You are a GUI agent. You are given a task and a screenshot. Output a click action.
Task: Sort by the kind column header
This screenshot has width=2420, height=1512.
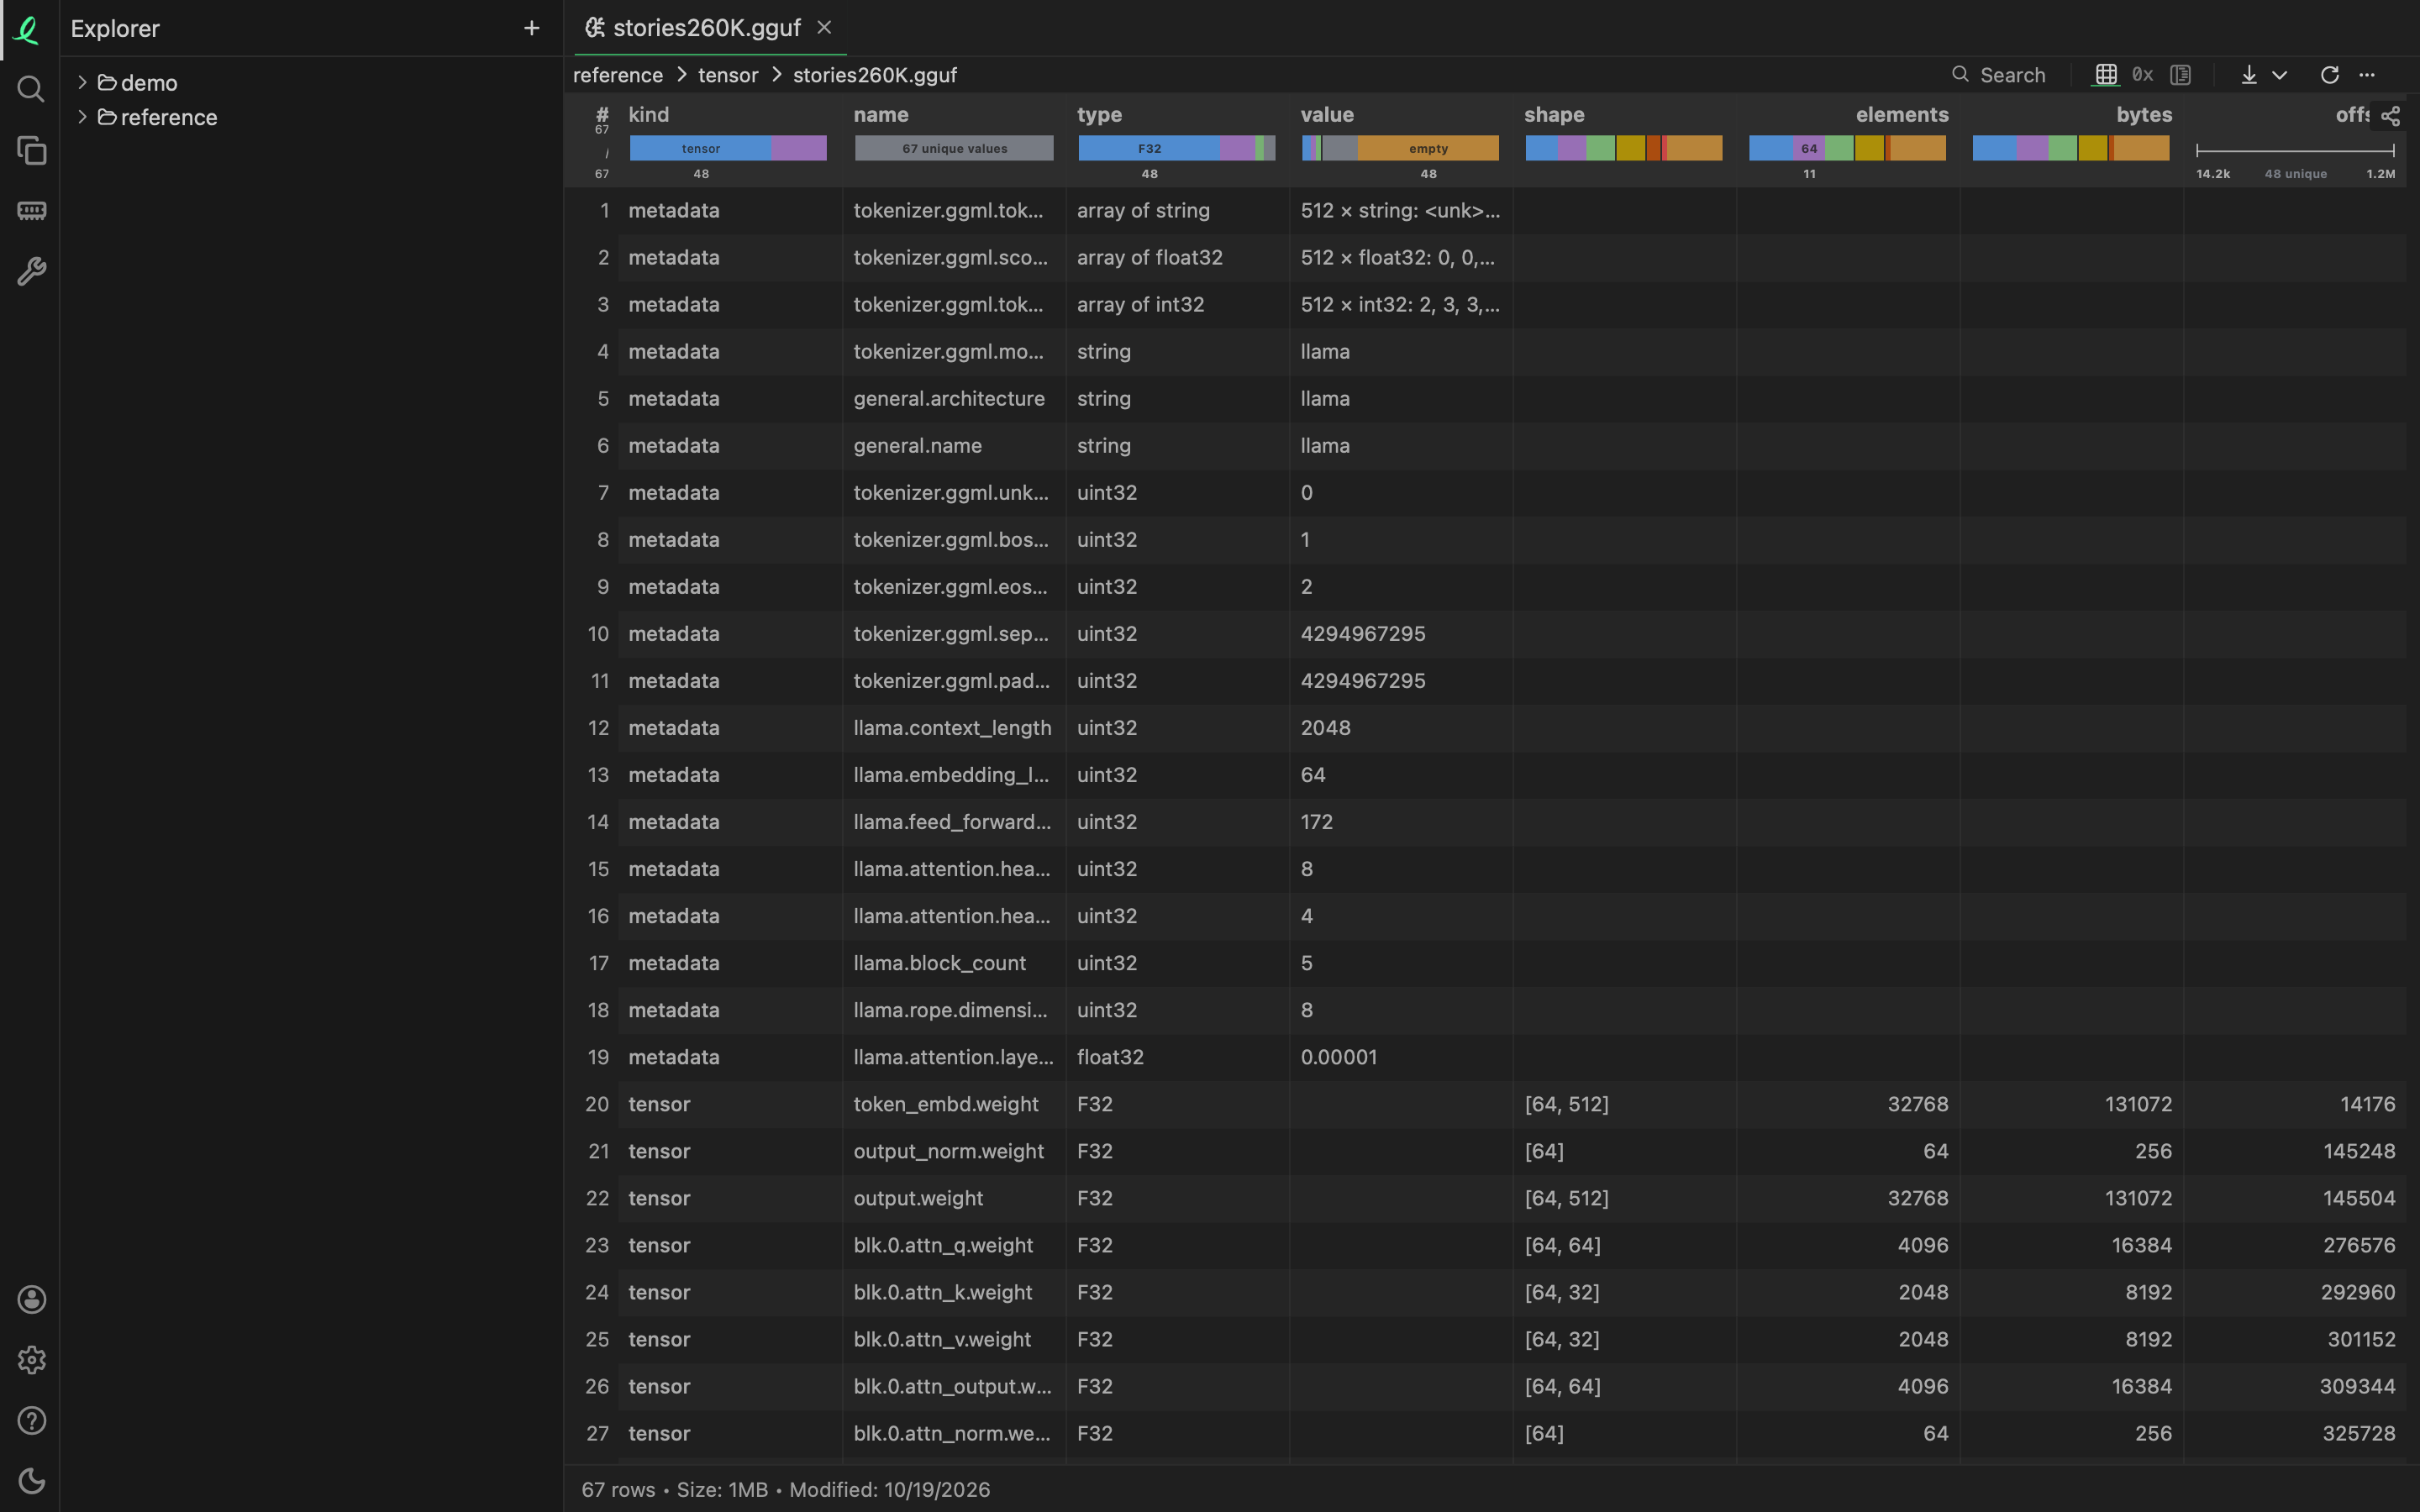649,115
